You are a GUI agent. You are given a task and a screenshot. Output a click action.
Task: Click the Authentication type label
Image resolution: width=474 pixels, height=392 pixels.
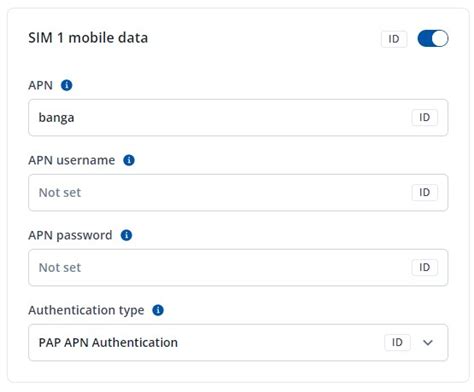click(86, 311)
